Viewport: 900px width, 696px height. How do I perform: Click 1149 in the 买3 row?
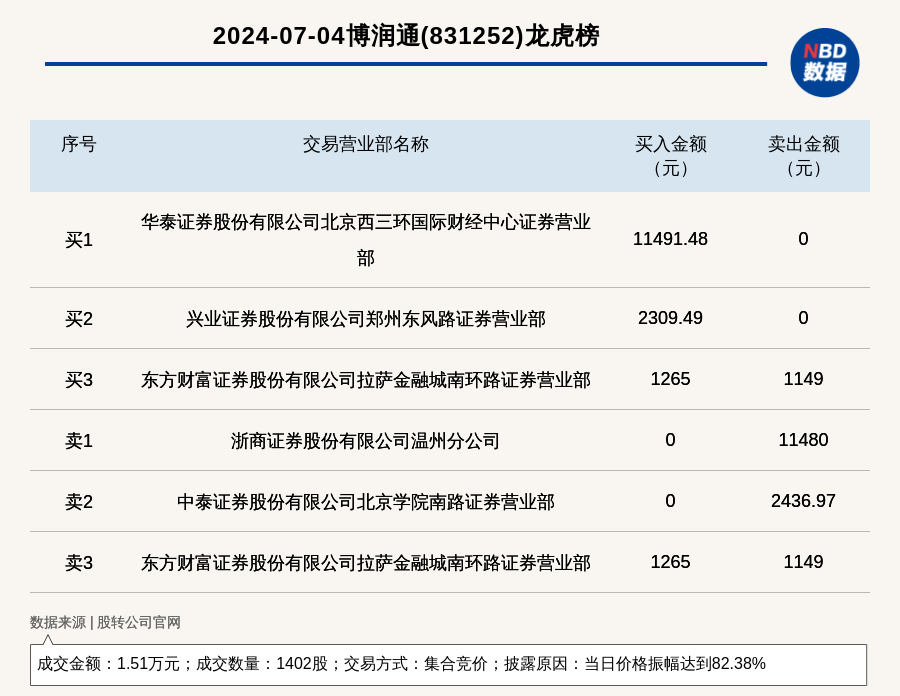pos(804,379)
